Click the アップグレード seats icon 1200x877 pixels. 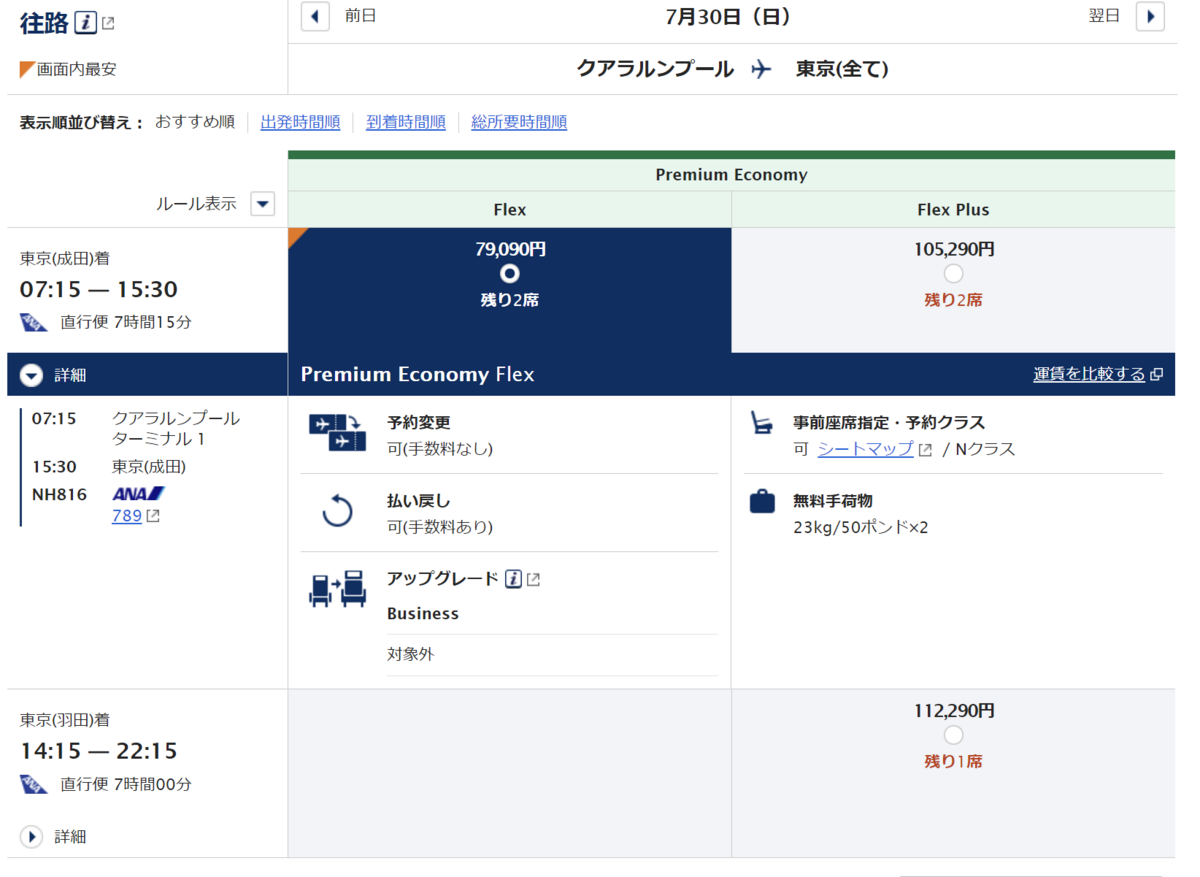(x=338, y=590)
